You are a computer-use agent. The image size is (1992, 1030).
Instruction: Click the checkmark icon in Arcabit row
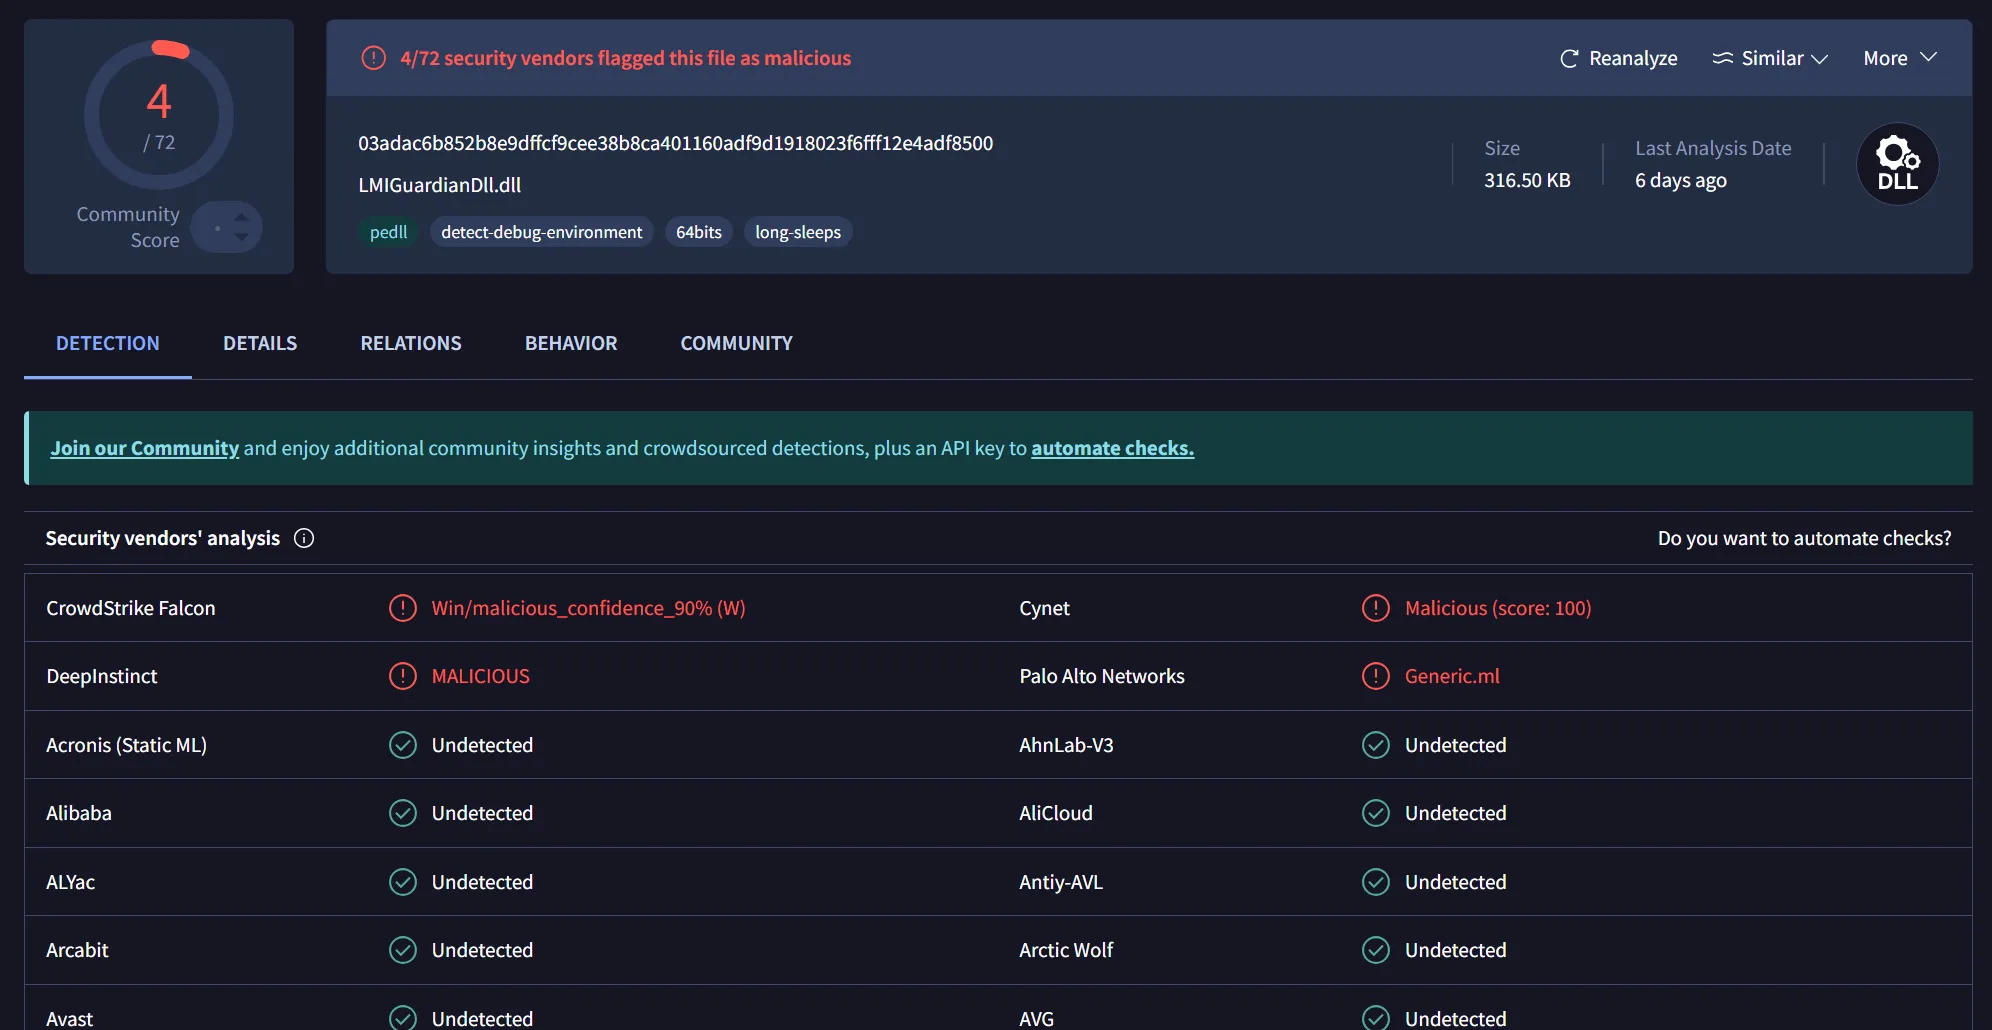click(402, 950)
